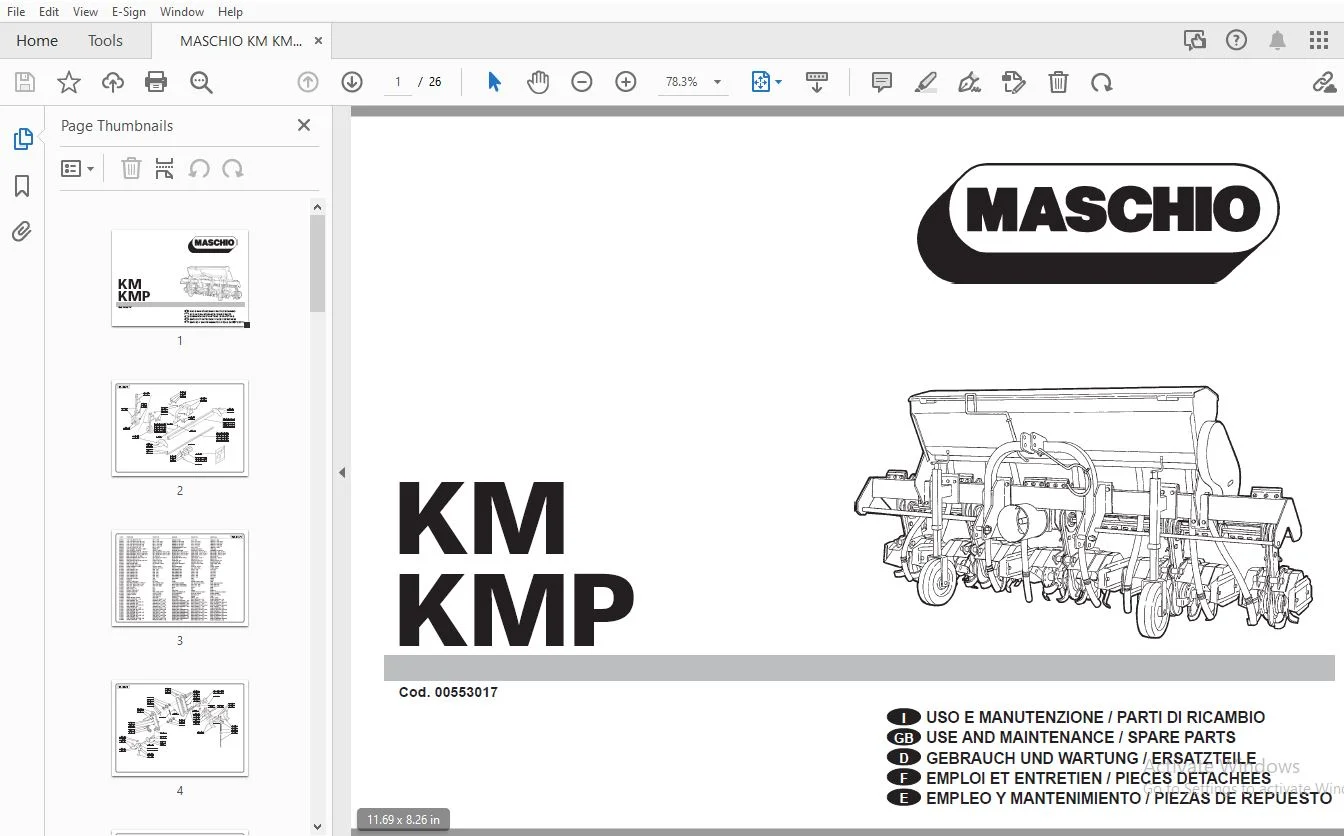Viewport: 1344px width, 836px height.
Task: Open the thumbnails options dropdown menu
Action: 78,169
